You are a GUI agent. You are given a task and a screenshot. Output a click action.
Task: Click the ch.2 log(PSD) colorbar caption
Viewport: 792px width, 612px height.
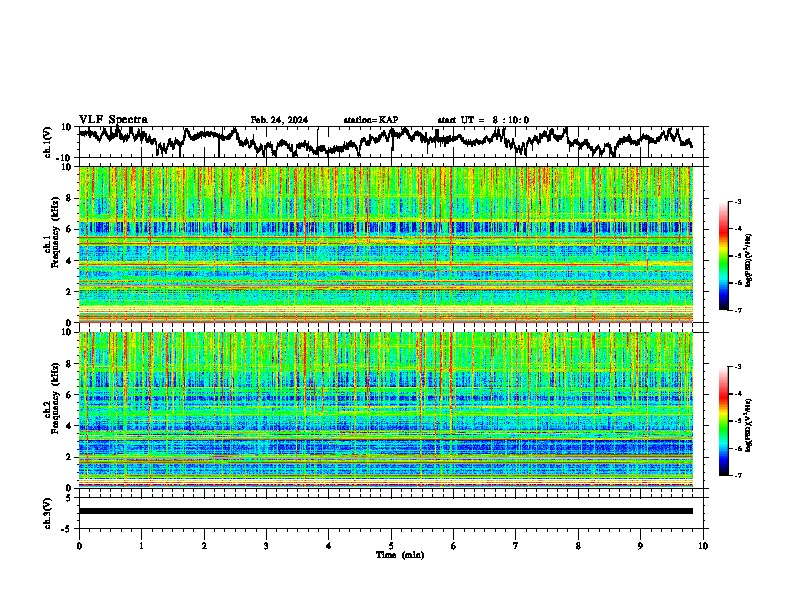click(749, 425)
